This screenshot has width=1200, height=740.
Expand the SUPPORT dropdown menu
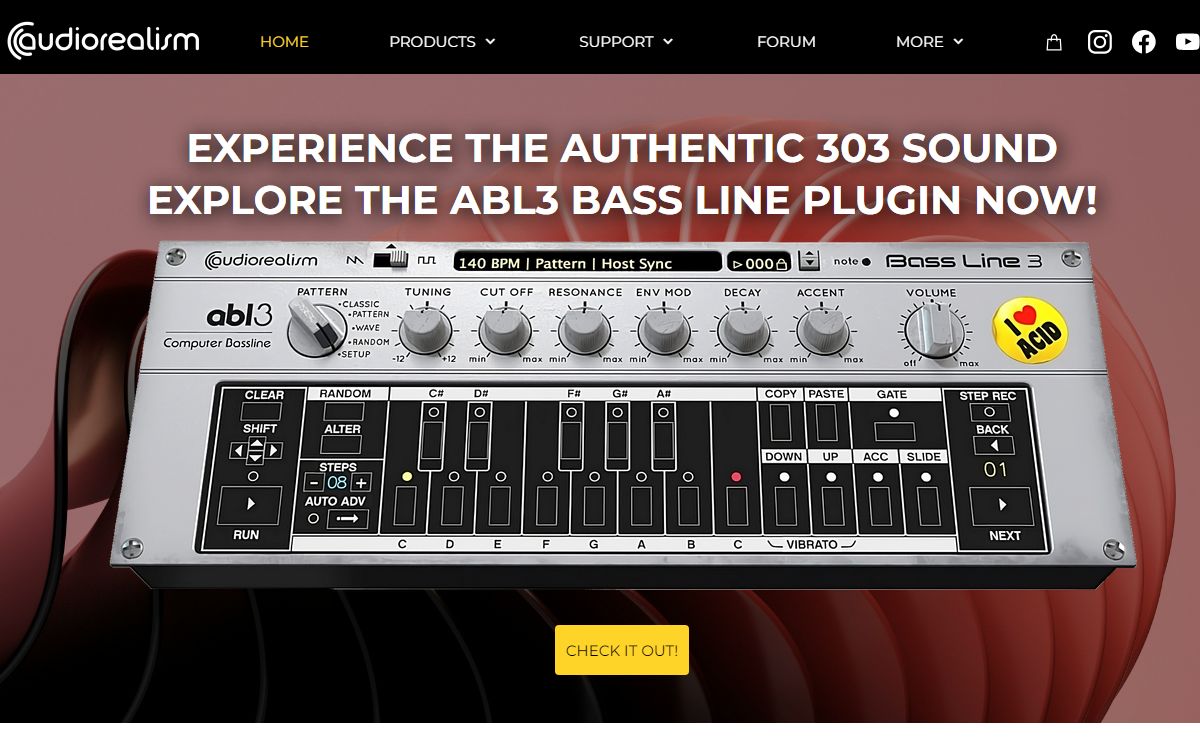coord(626,42)
